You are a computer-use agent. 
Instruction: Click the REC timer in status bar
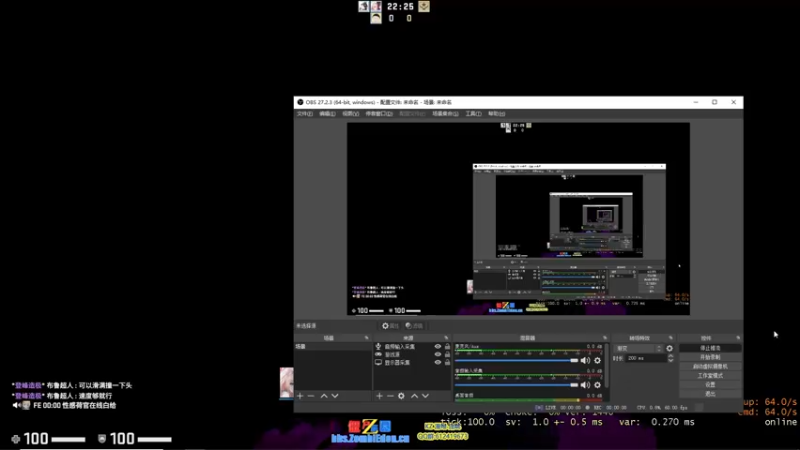click(x=606, y=408)
